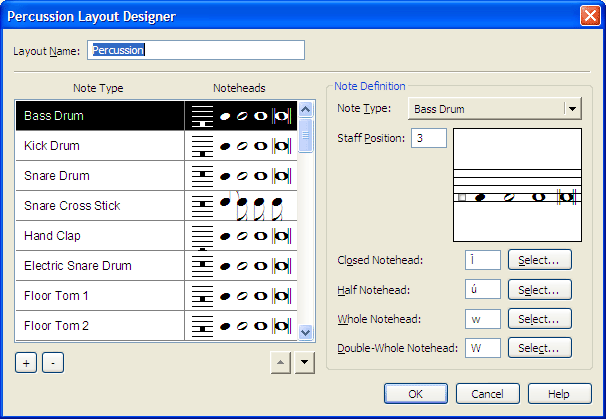Image resolution: width=606 pixels, height=419 pixels.
Task: Click the staff position preview image
Action: (517, 185)
